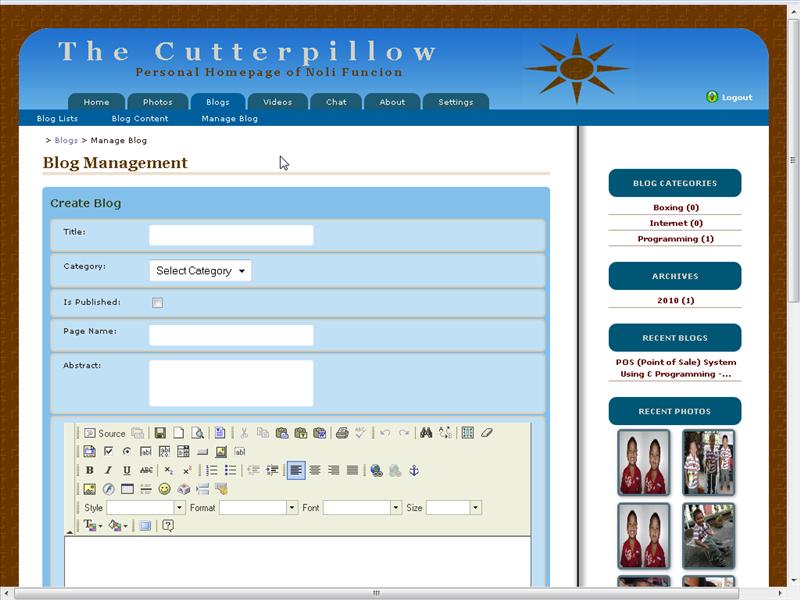The width and height of the screenshot is (800, 600).
Task: Insert a Selection list field icon
Action: pos(183,452)
